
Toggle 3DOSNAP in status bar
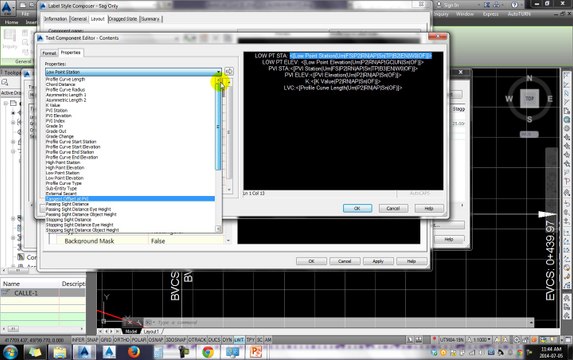coord(176,340)
